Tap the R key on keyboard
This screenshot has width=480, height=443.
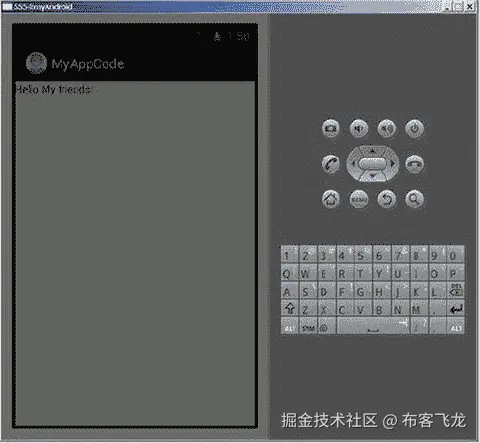tap(345, 273)
